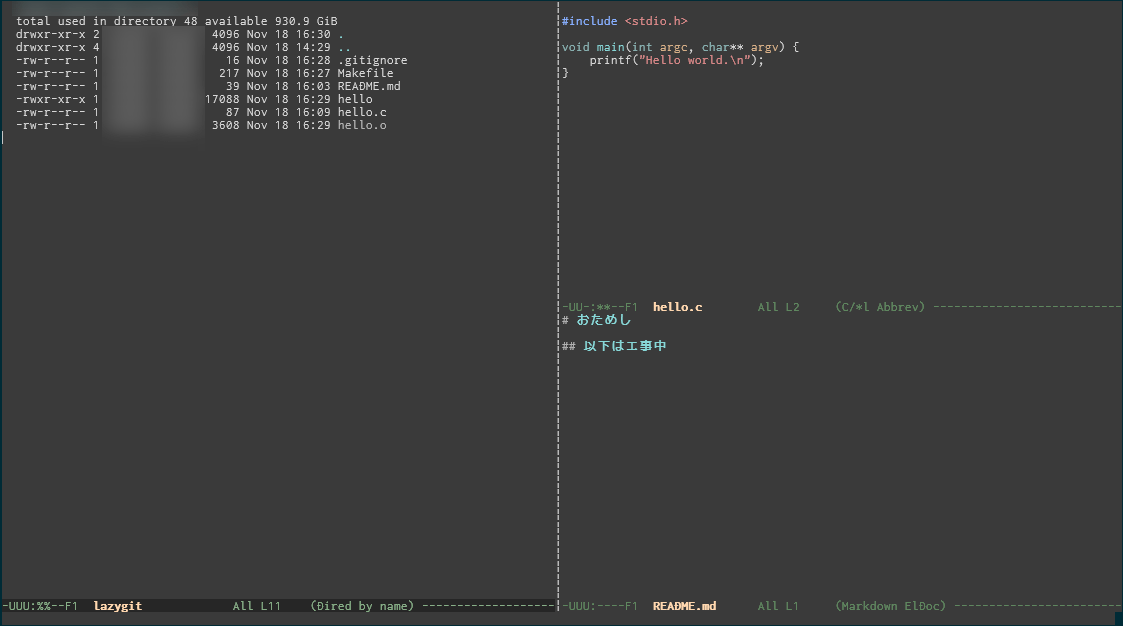Click the '以下は工事中' markdown subheading
The width and height of the screenshot is (1123, 626).
[x=624, y=346]
